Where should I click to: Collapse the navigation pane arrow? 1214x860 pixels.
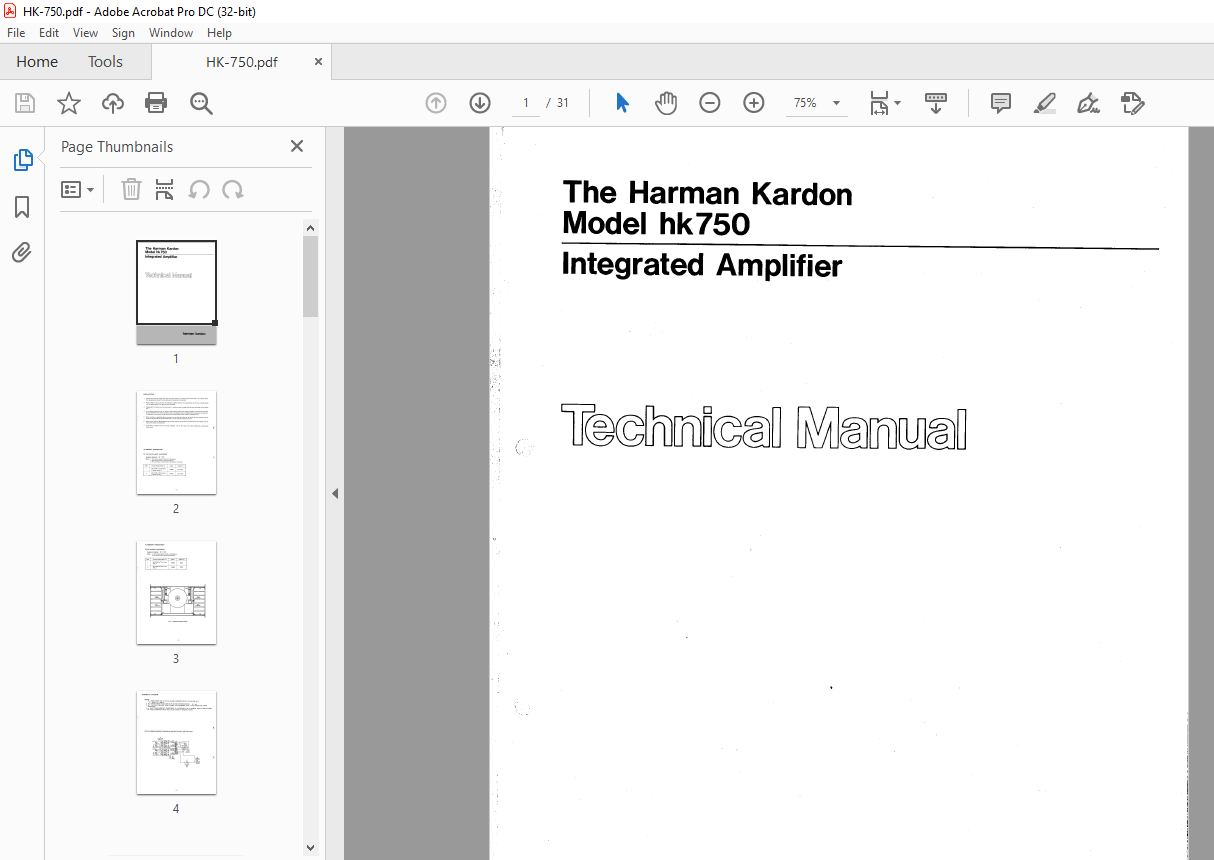coord(335,493)
